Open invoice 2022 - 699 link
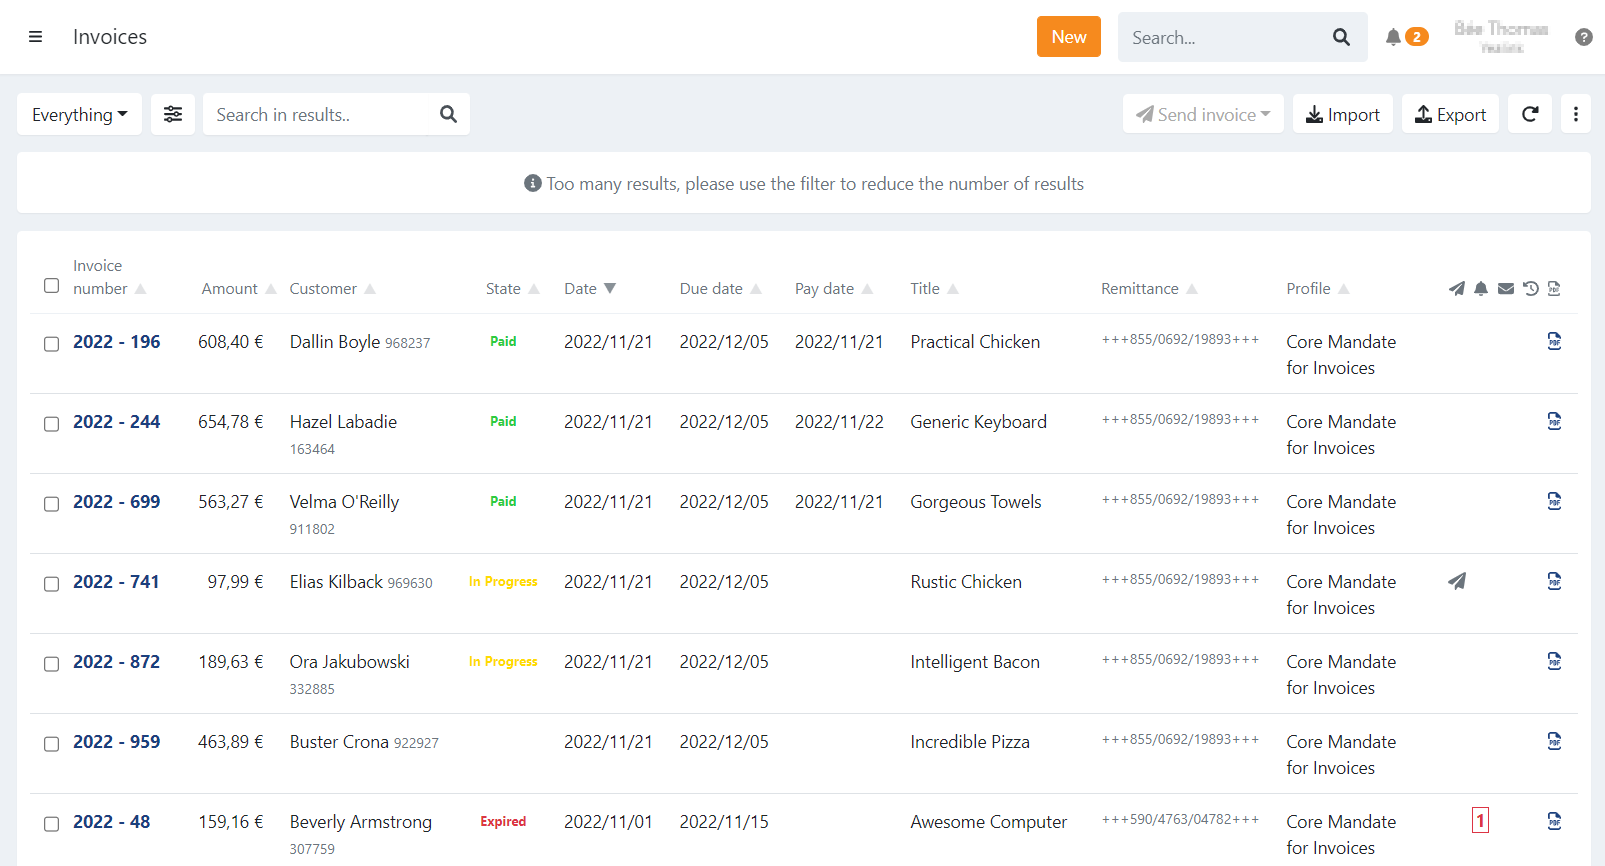Image resolution: width=1605 pixels, height=866 pixels. point(116,502)
